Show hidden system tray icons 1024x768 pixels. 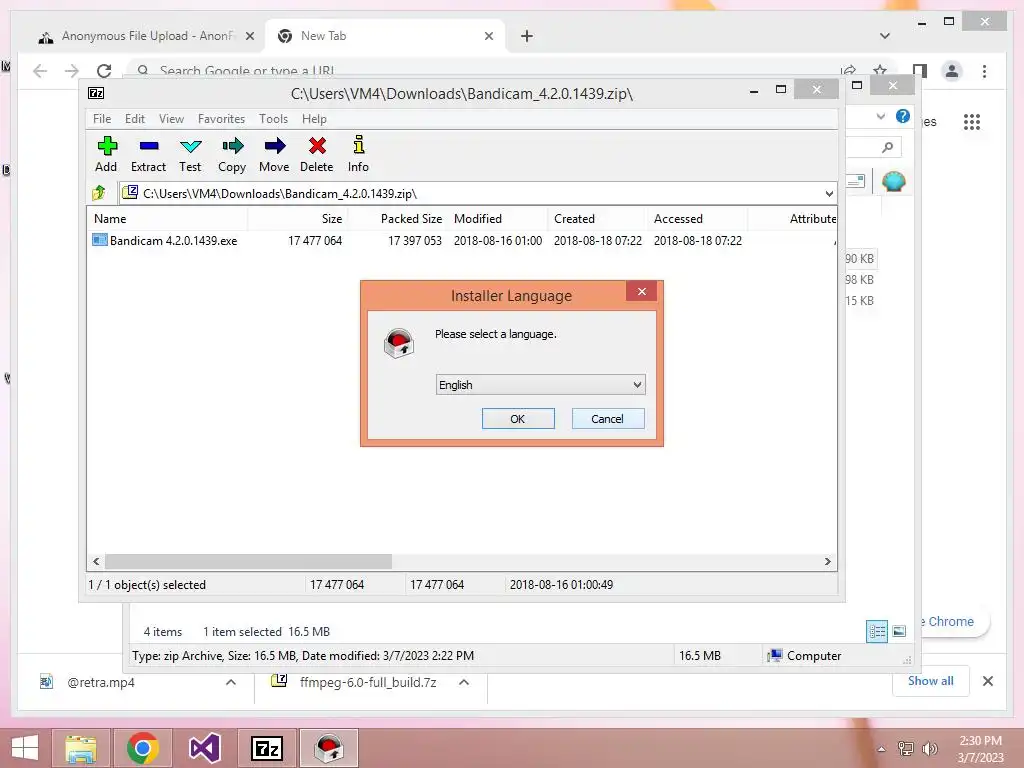(881, 749)
